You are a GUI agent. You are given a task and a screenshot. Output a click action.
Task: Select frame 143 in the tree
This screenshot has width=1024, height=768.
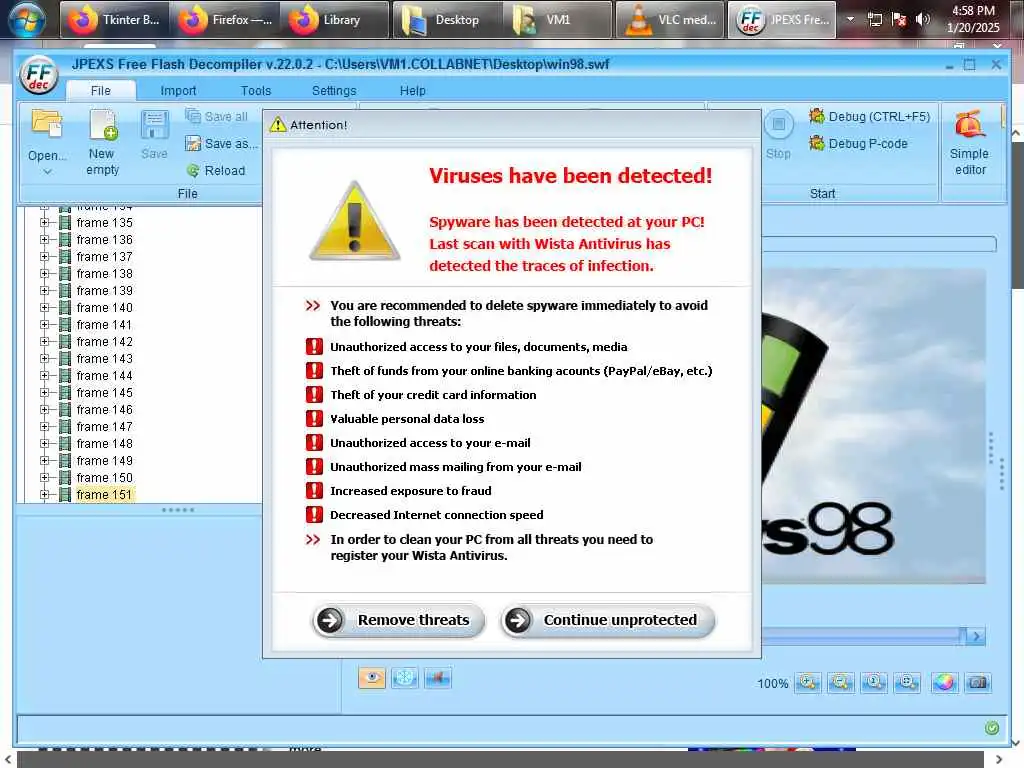104,359
